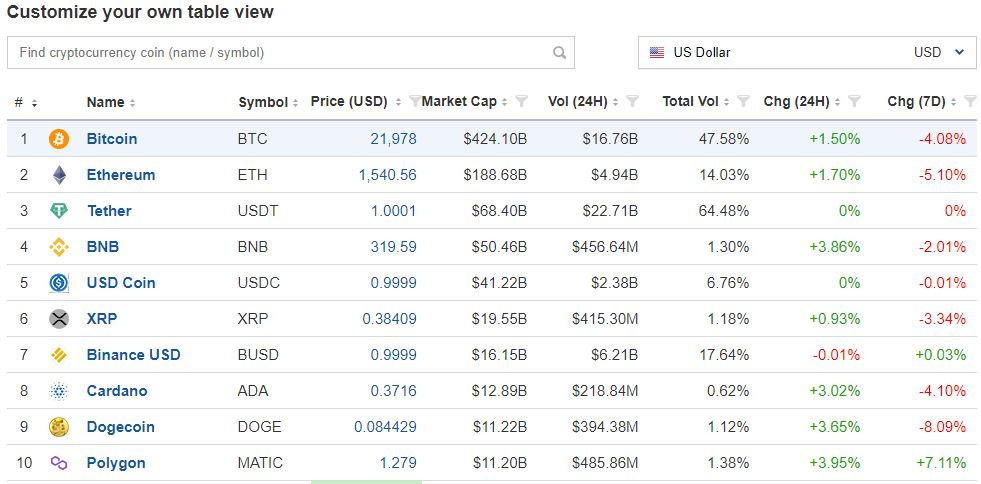Click the Polygon logo icon
The image size is (981, 484).
coord(59,463)
